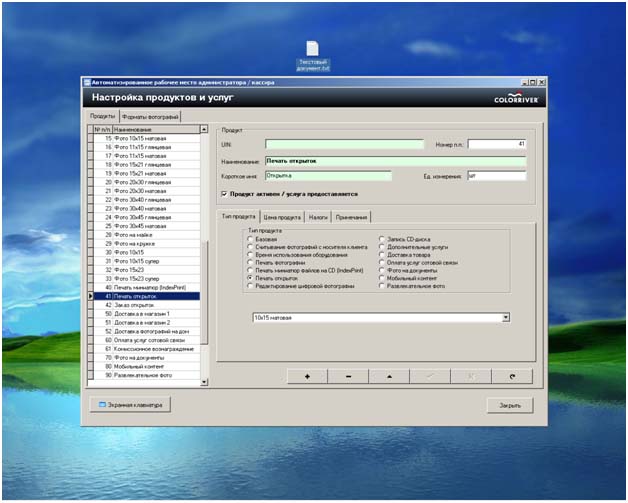The image size is (628, 503).
Task: Click the keyboard icon on Экранная клавиатура
Action: pyautogui.click(x=101, y=405)
